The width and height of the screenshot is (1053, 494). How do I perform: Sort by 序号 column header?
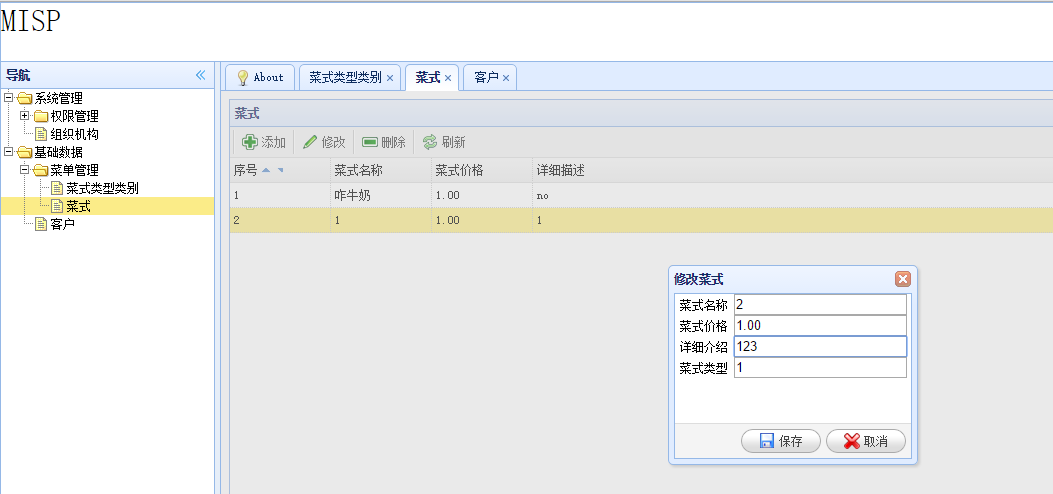point(279,170)
